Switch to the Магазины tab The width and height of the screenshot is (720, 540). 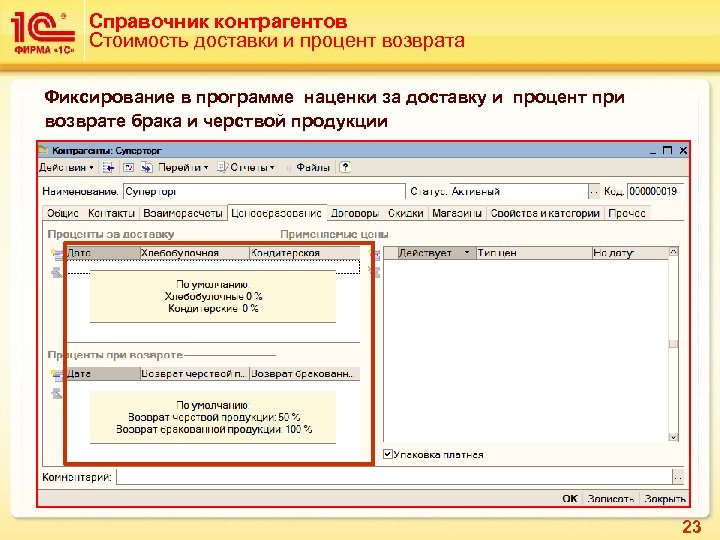coord(457,213)
